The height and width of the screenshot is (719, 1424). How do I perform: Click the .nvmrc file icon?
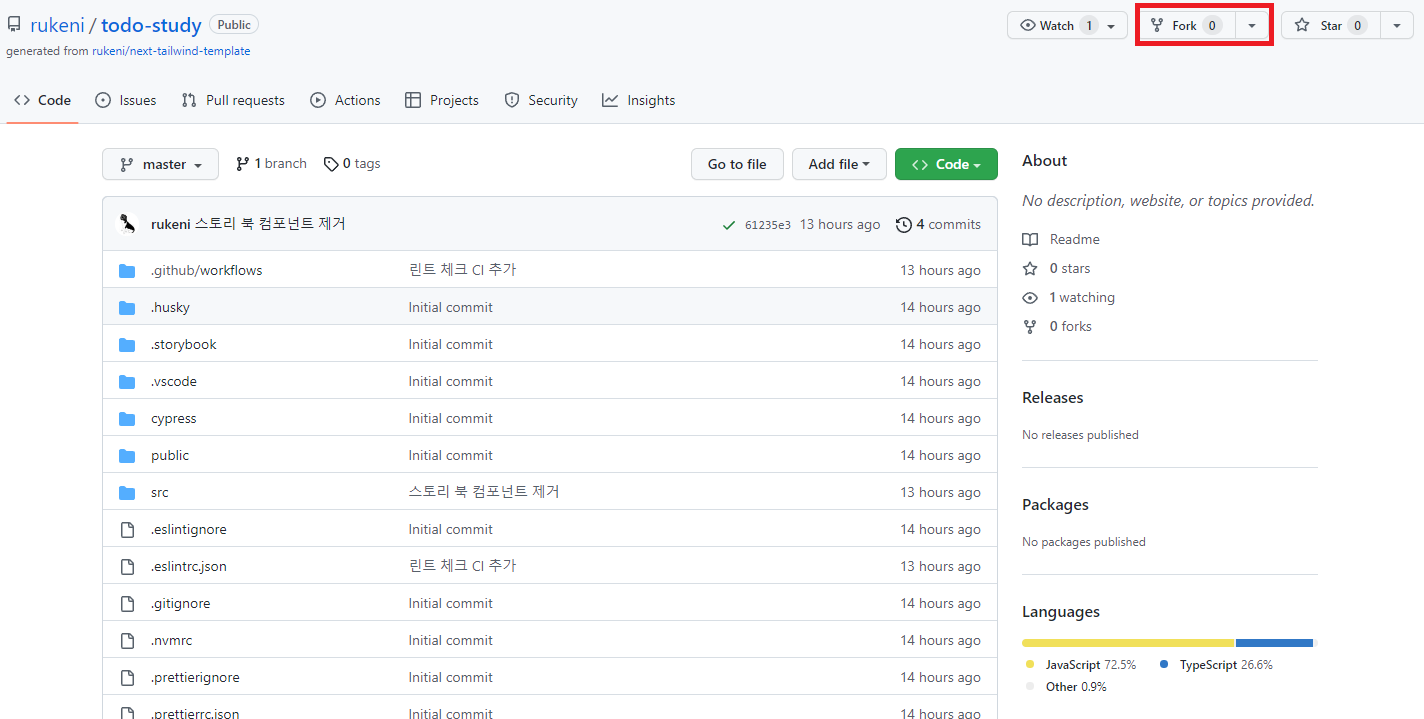pyautogui.click(x=127, y=640)
